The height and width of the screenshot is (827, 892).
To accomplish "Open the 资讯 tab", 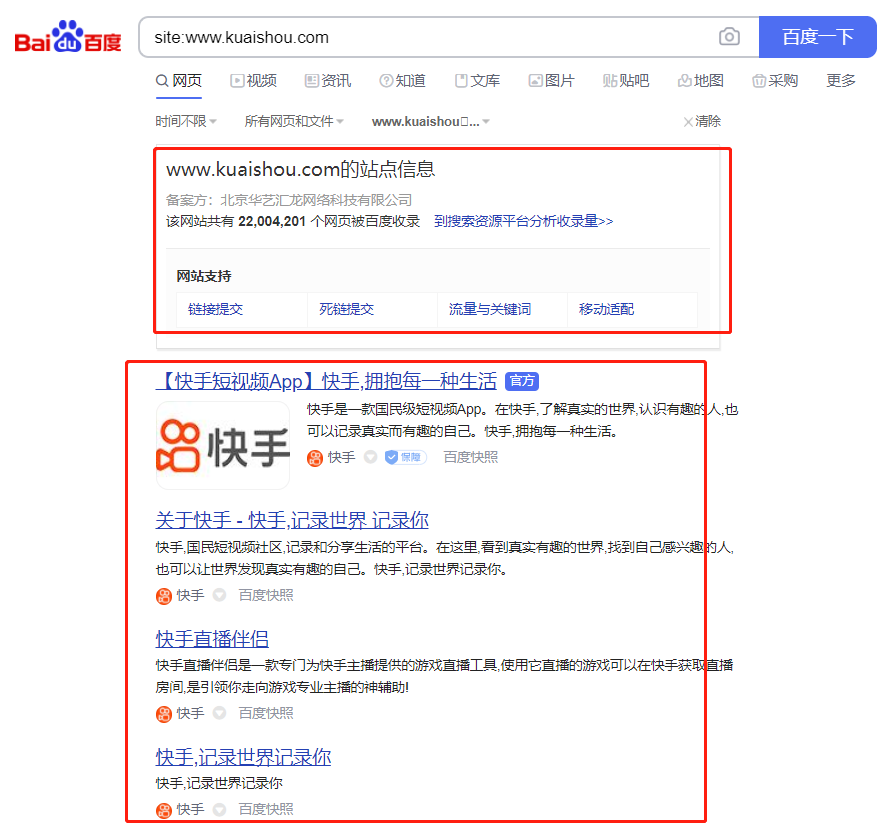I will pos(328,81).
